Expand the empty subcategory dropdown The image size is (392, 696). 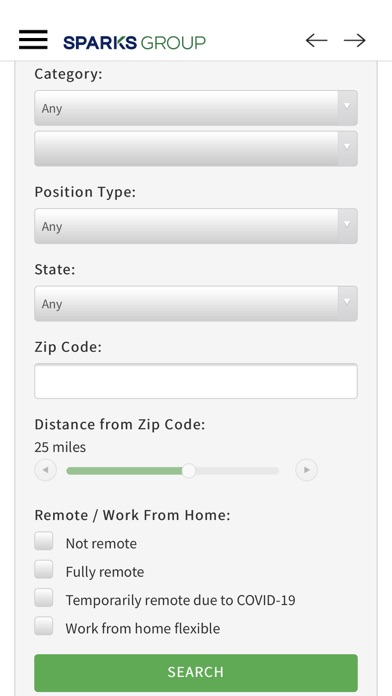196,149
